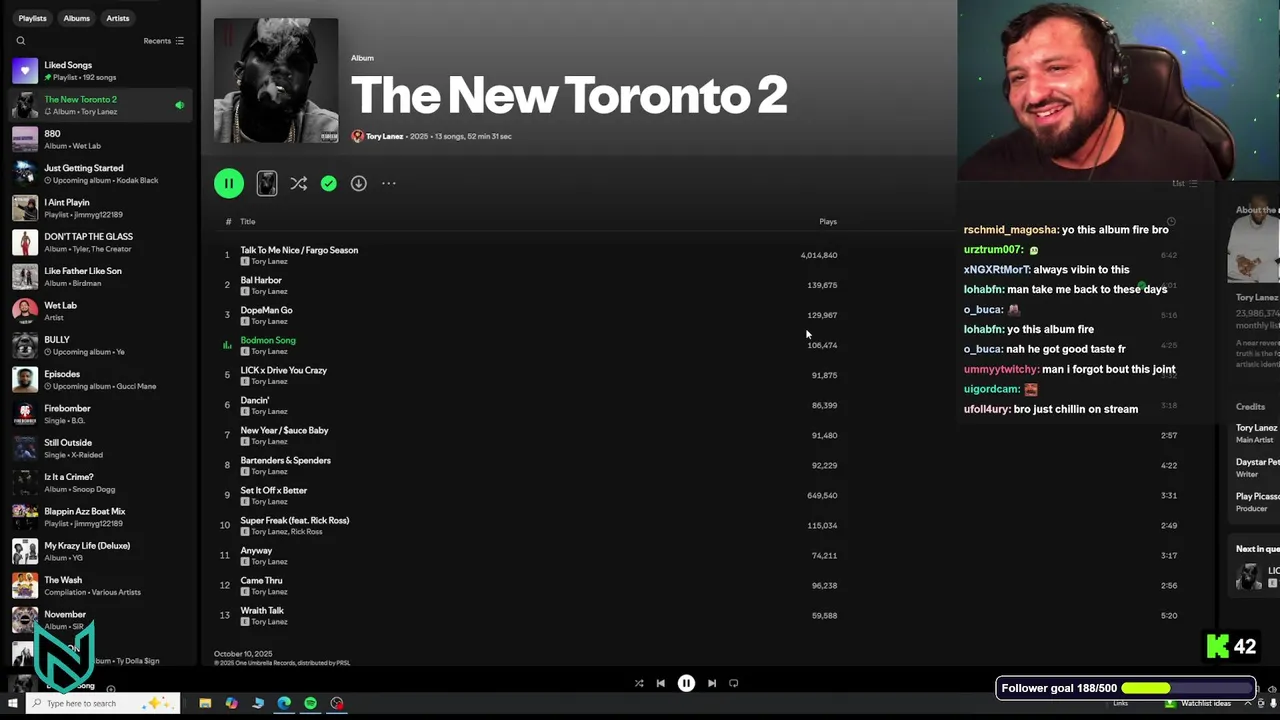Open the I Aint Playin playlist
The width and height of the screenshot is (1280, 720).
(100, 208)
